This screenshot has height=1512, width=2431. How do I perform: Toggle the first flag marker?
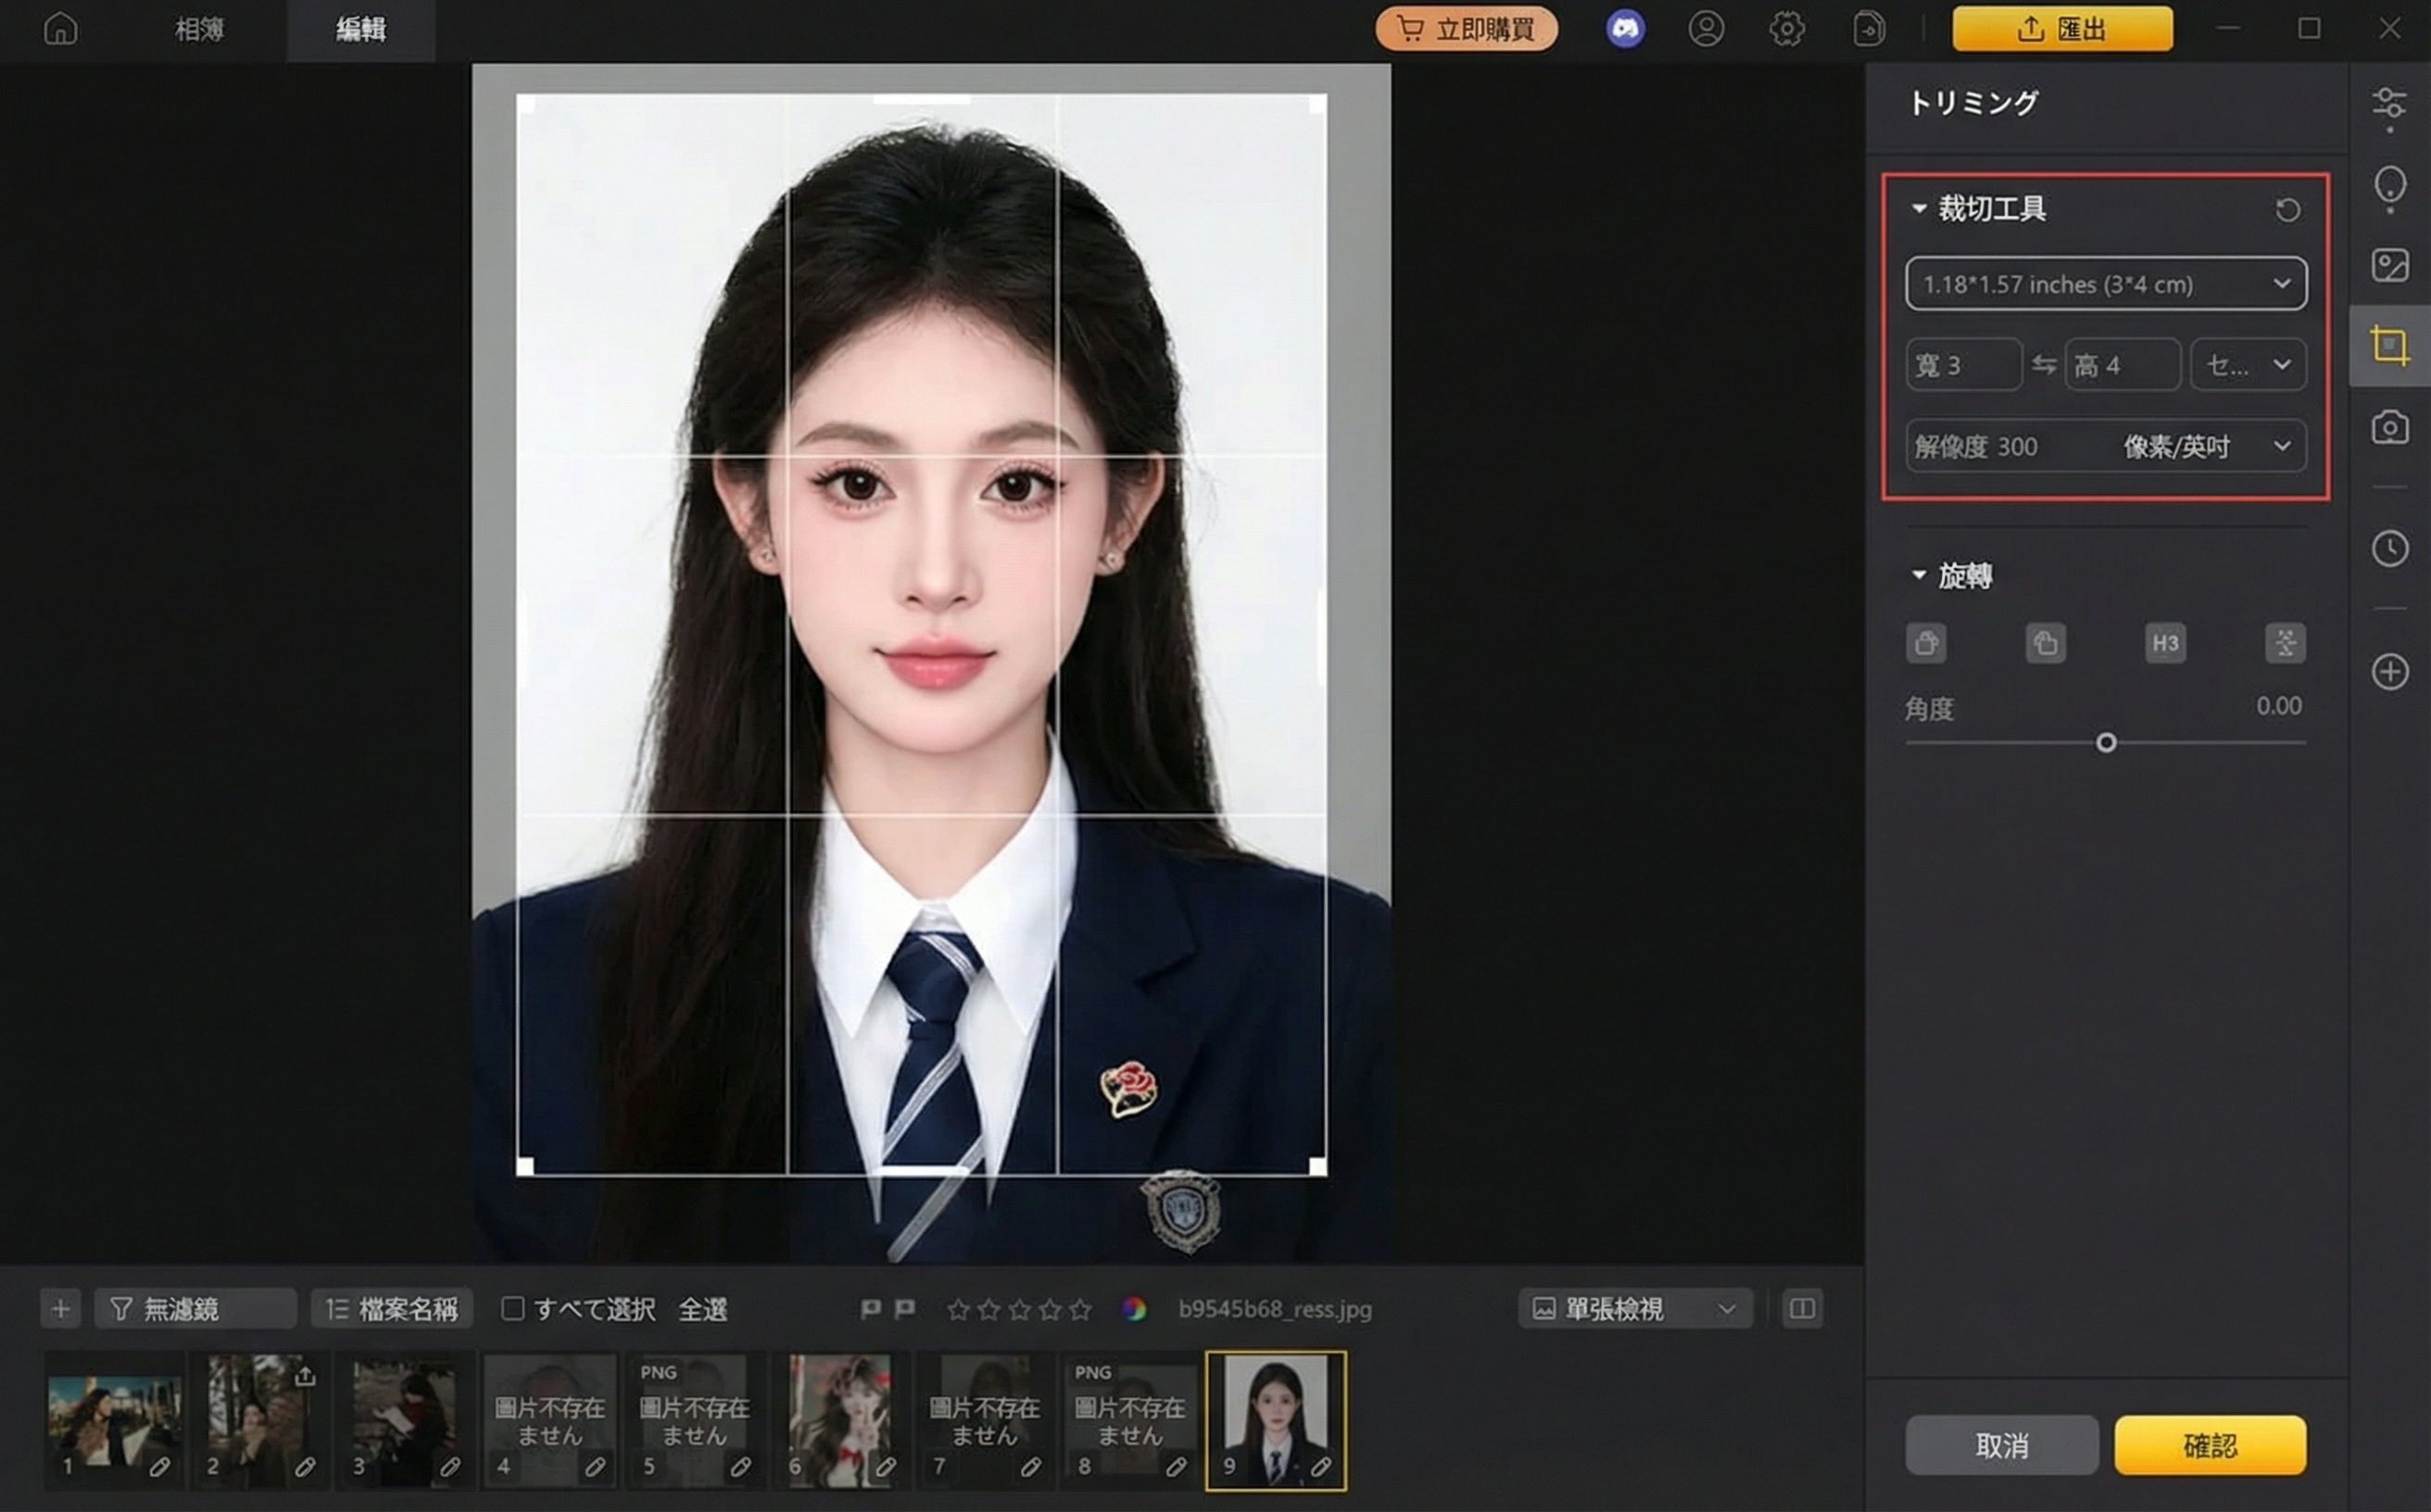click(x=870, y=1309)
